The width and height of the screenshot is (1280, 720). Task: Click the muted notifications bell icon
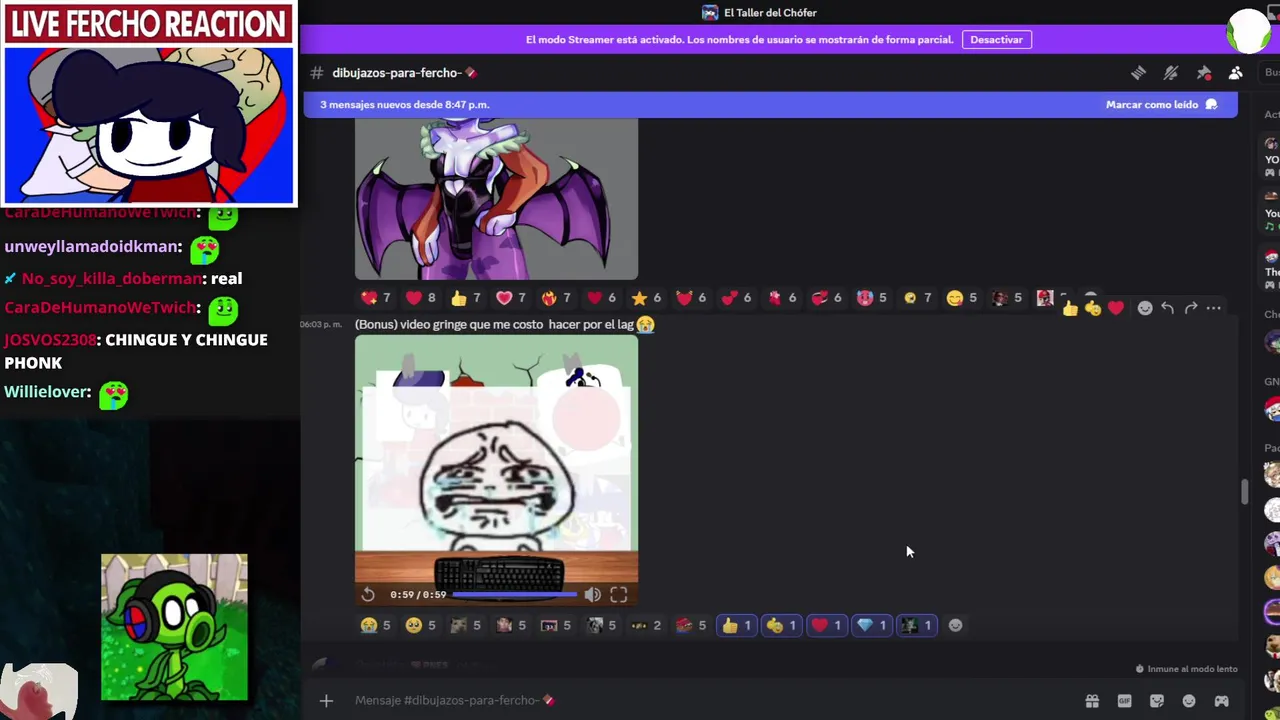click(1171, 73)
